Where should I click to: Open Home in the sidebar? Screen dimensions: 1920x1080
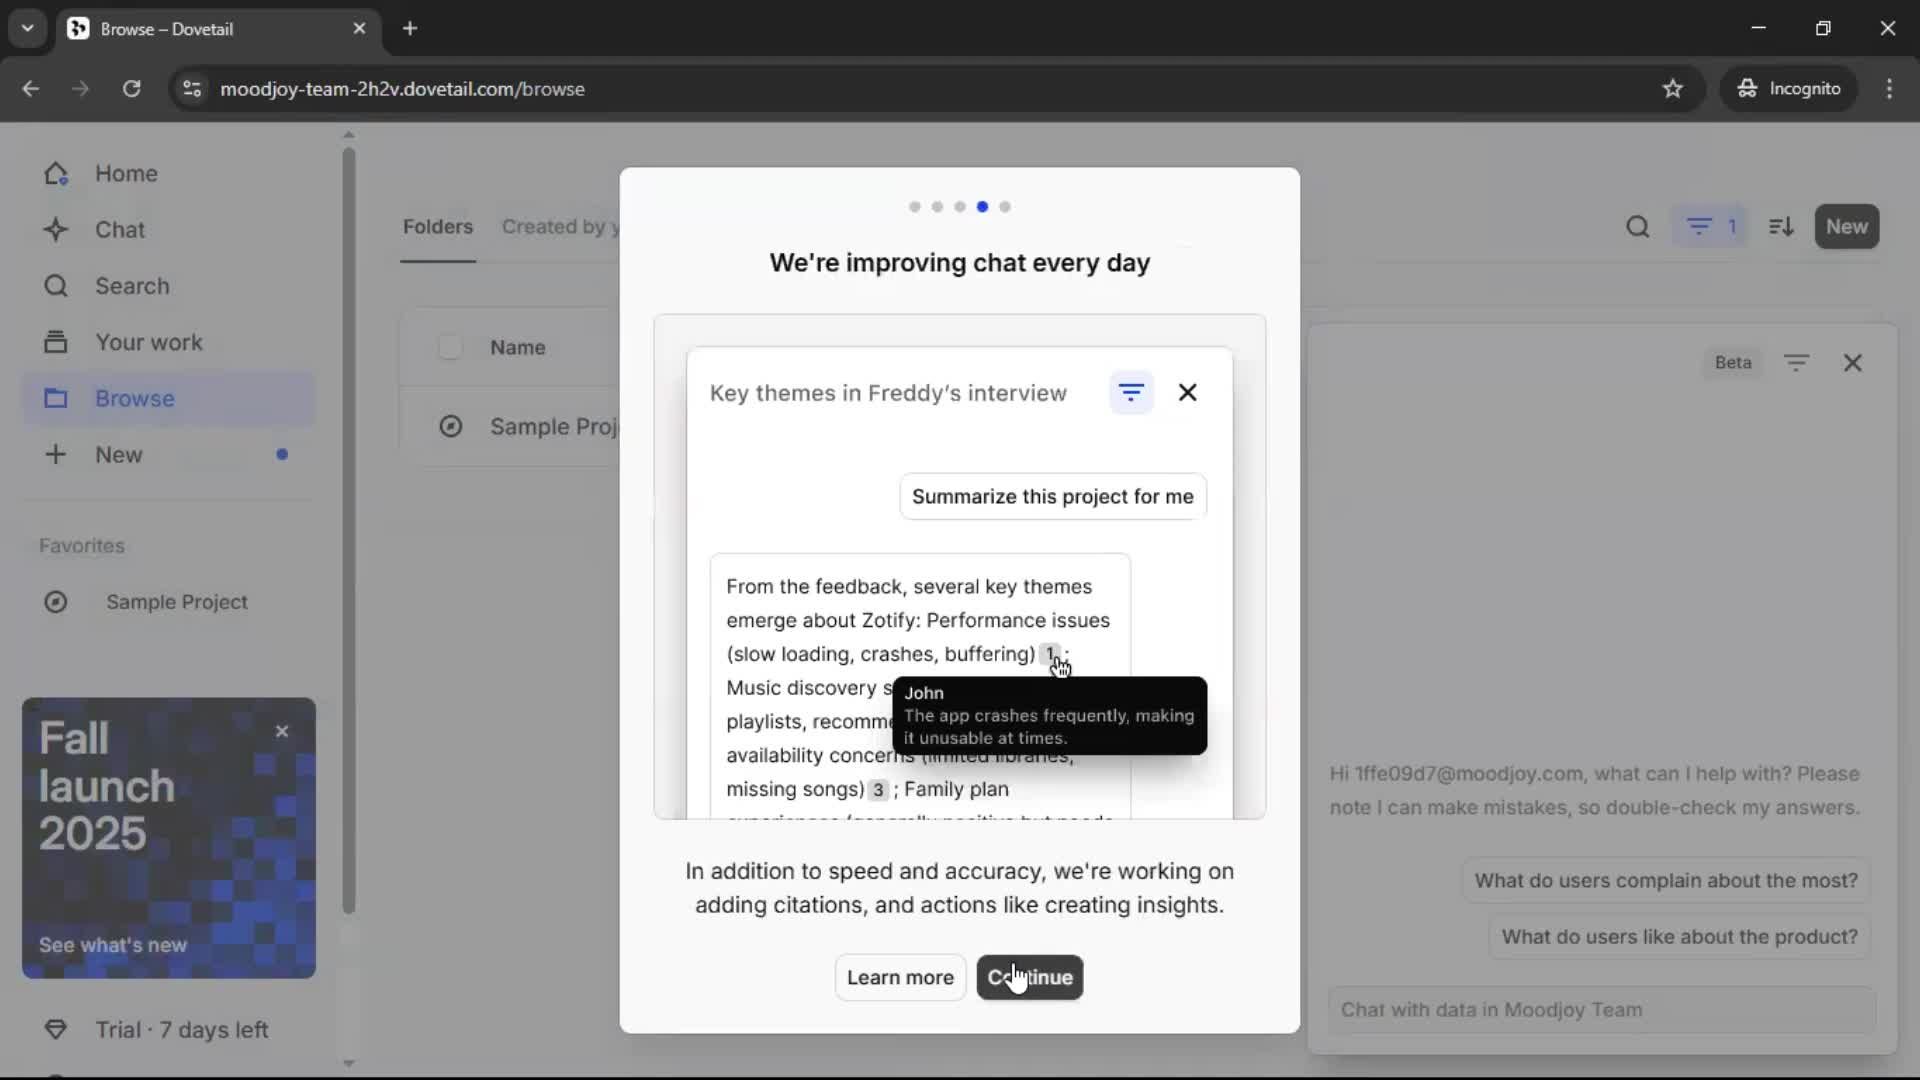point(126,174)
